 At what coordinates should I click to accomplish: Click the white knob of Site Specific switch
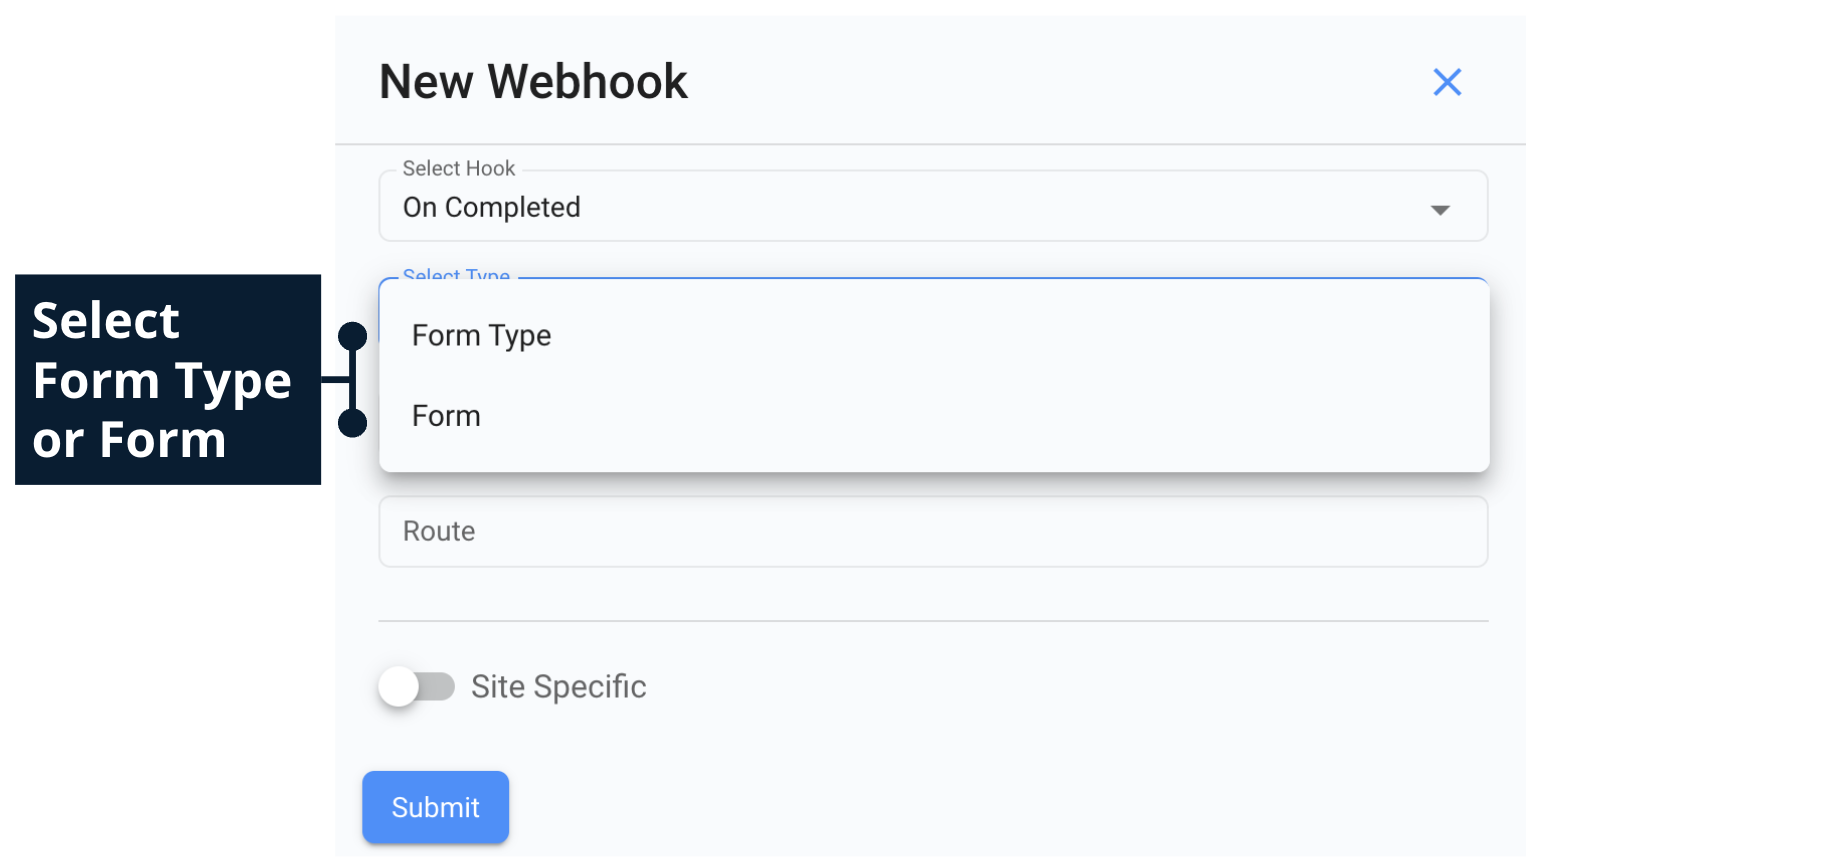[x=399, y=687]
